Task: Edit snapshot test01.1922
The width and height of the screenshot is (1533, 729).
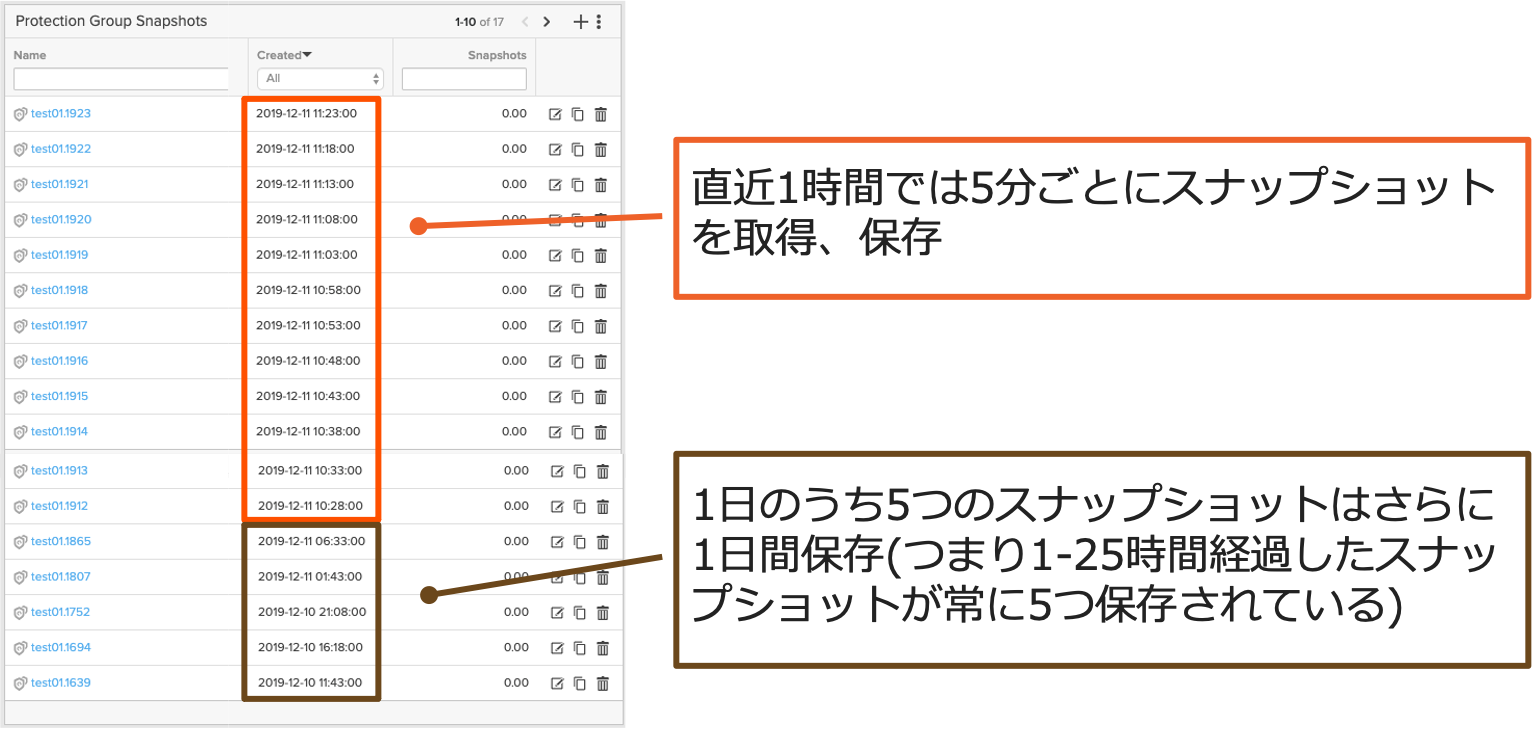Action: pos(555,149)
